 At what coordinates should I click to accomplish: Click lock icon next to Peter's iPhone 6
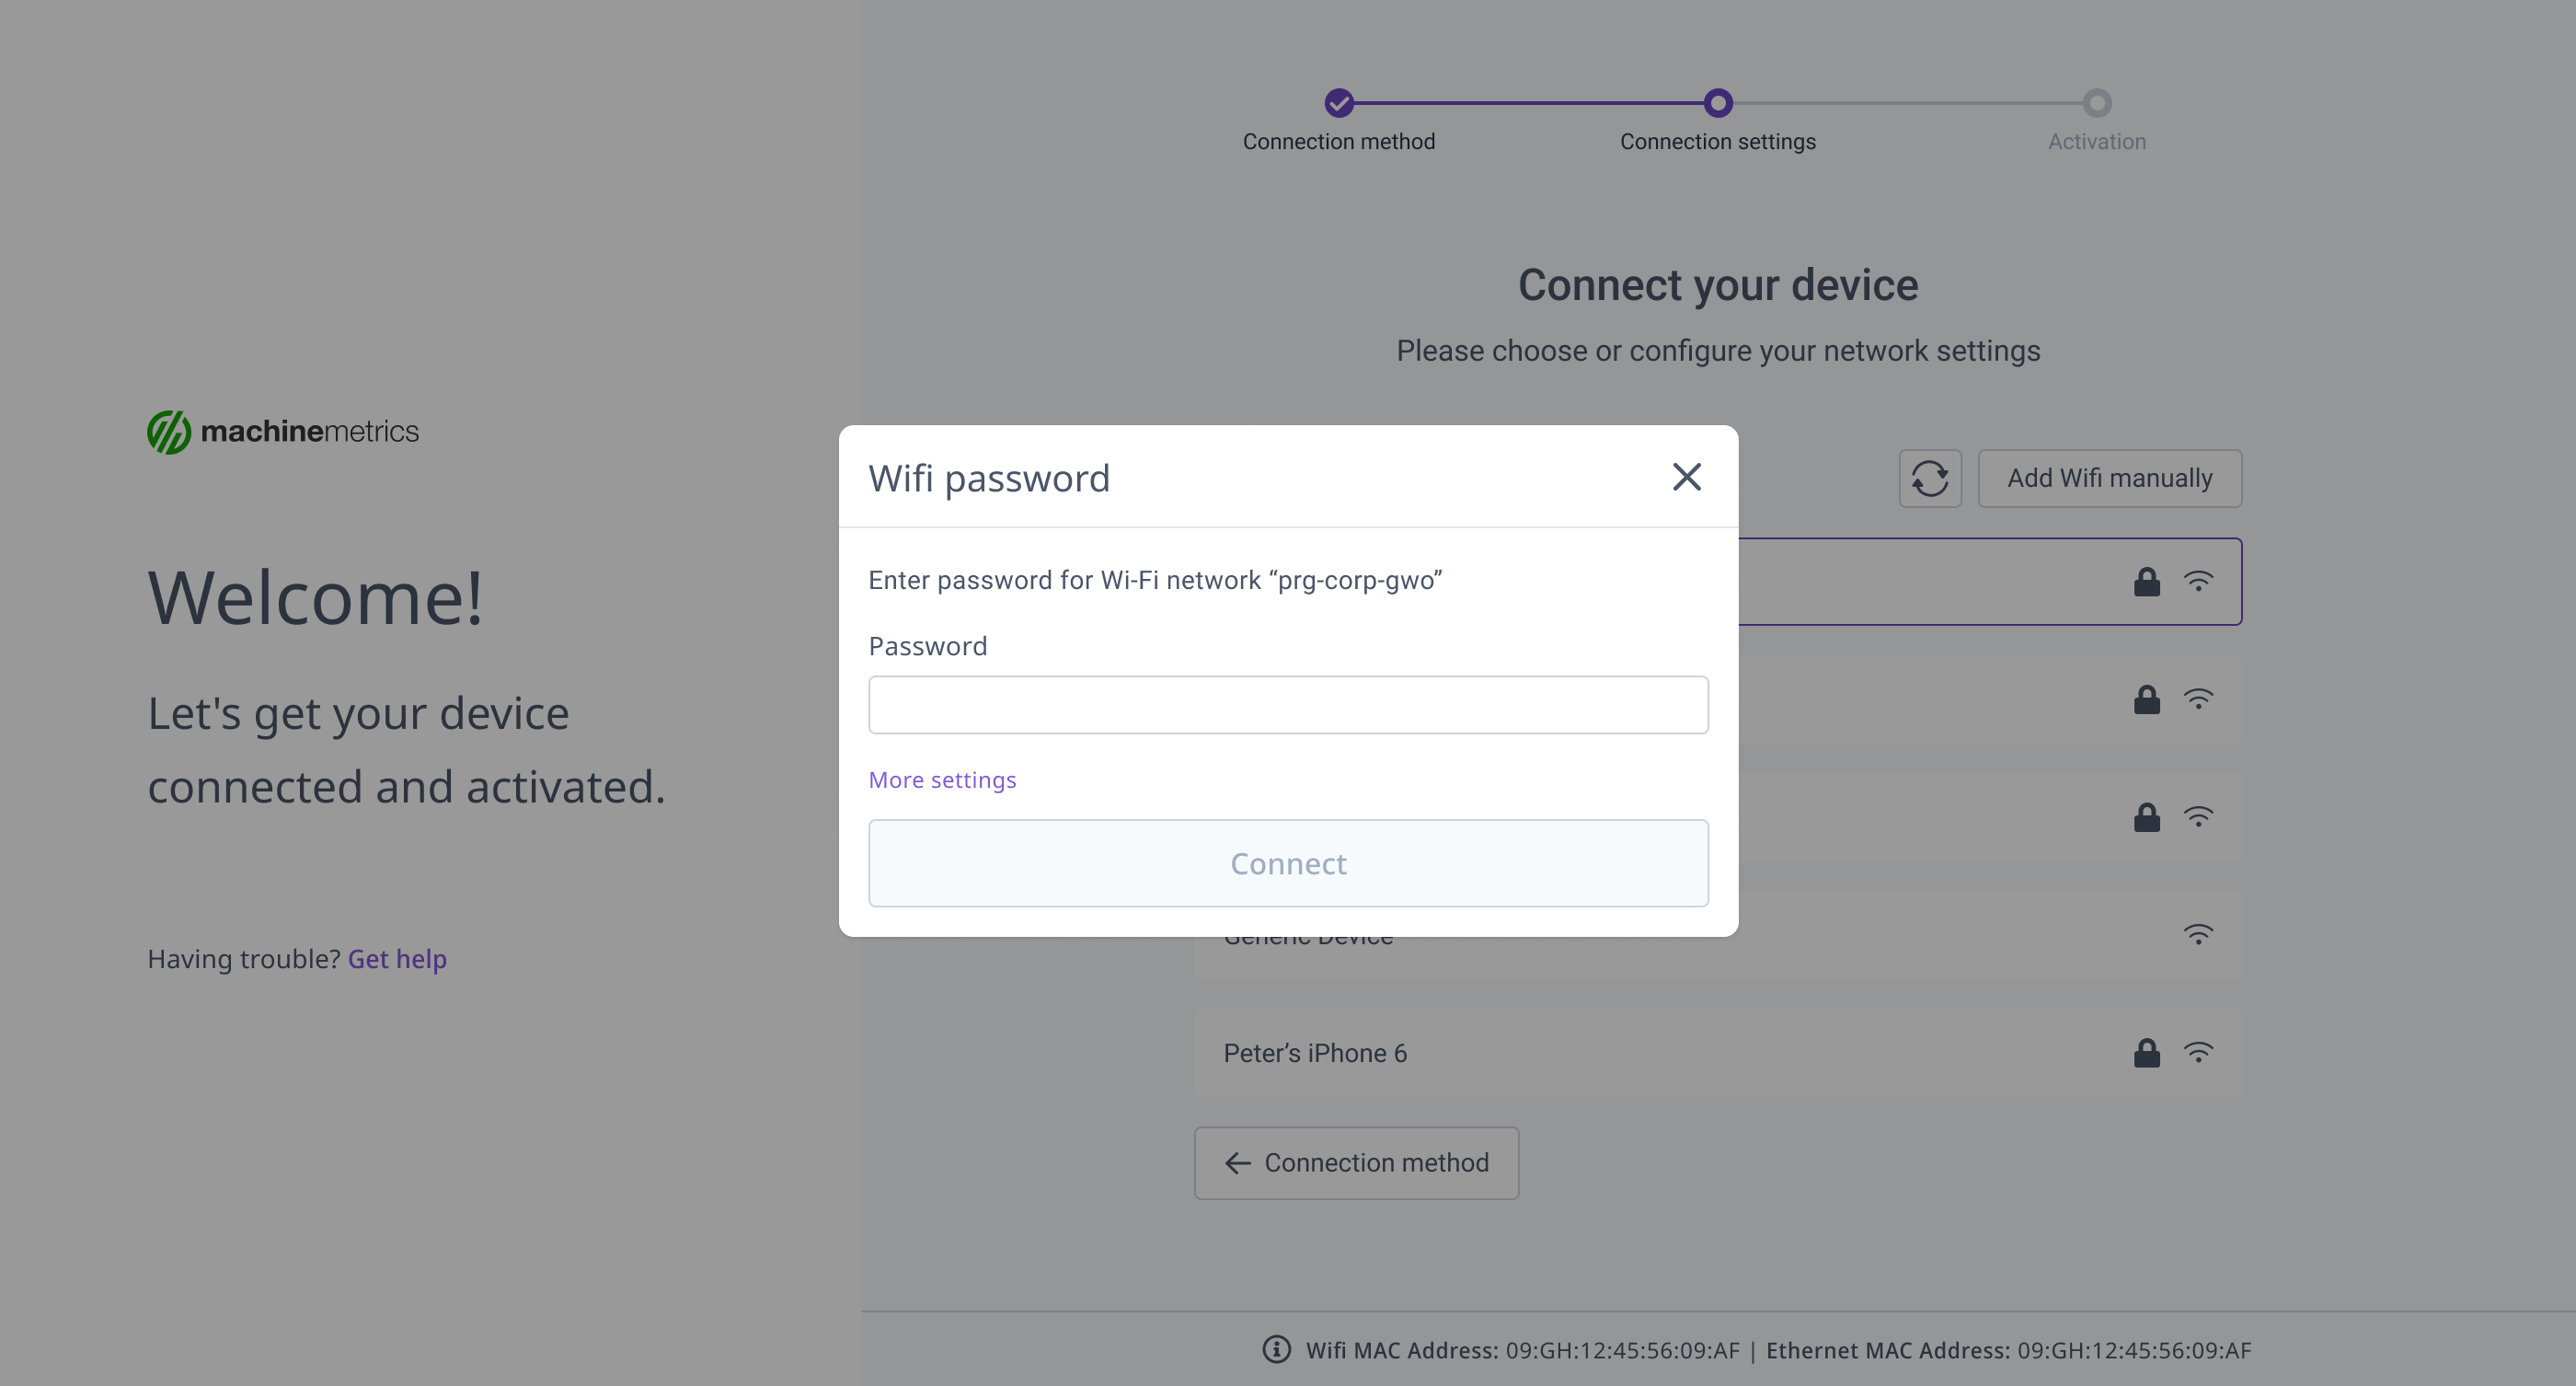[2146, 1053]
